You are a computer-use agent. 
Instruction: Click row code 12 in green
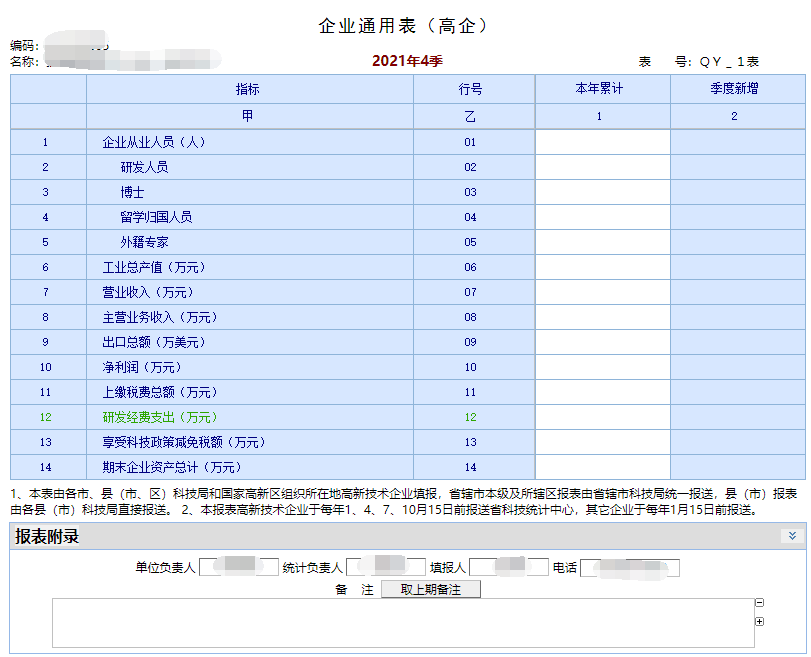pyautogui.click(x=470, y=417)
